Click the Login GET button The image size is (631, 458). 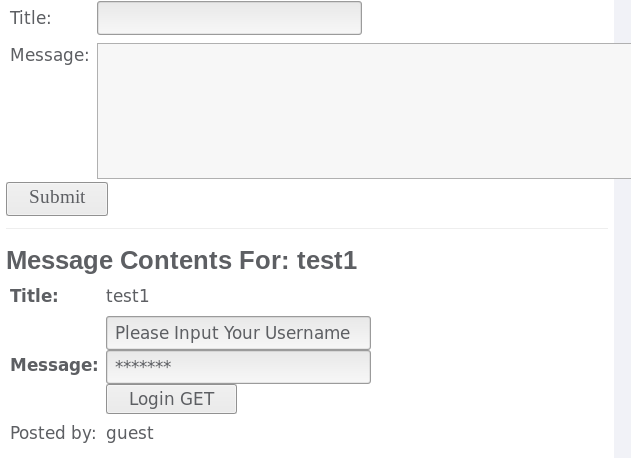[171, 399]
